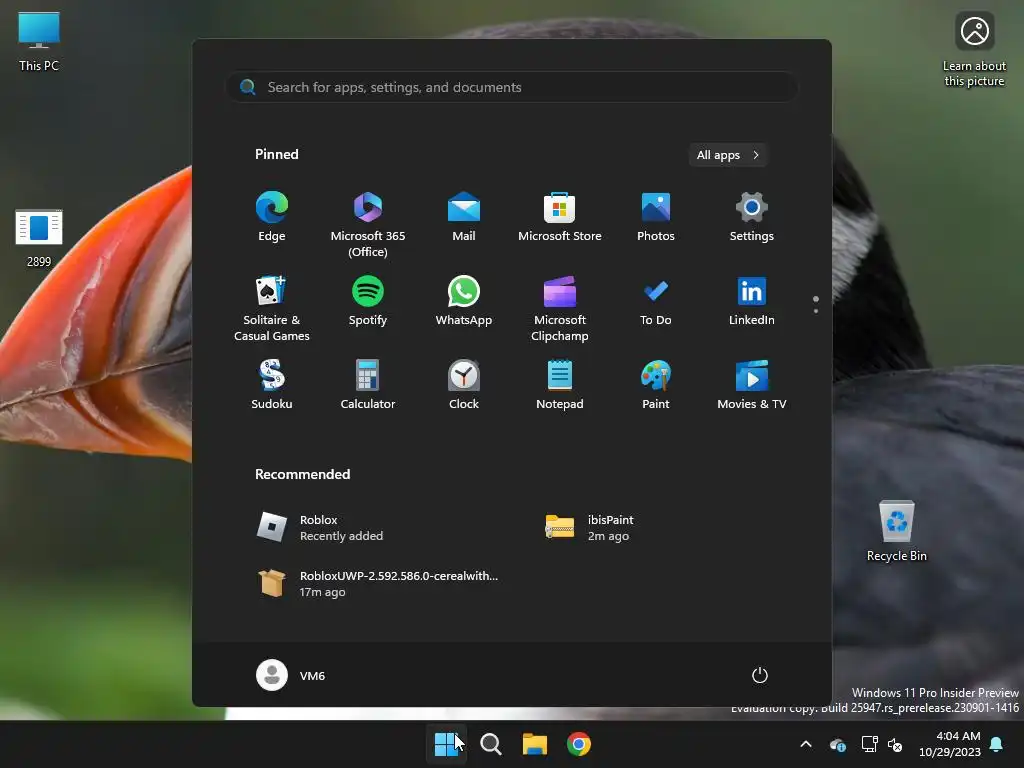The image size is (1024, 768).
Task: Open Settings from pinned apps
Action: [752, 217]
